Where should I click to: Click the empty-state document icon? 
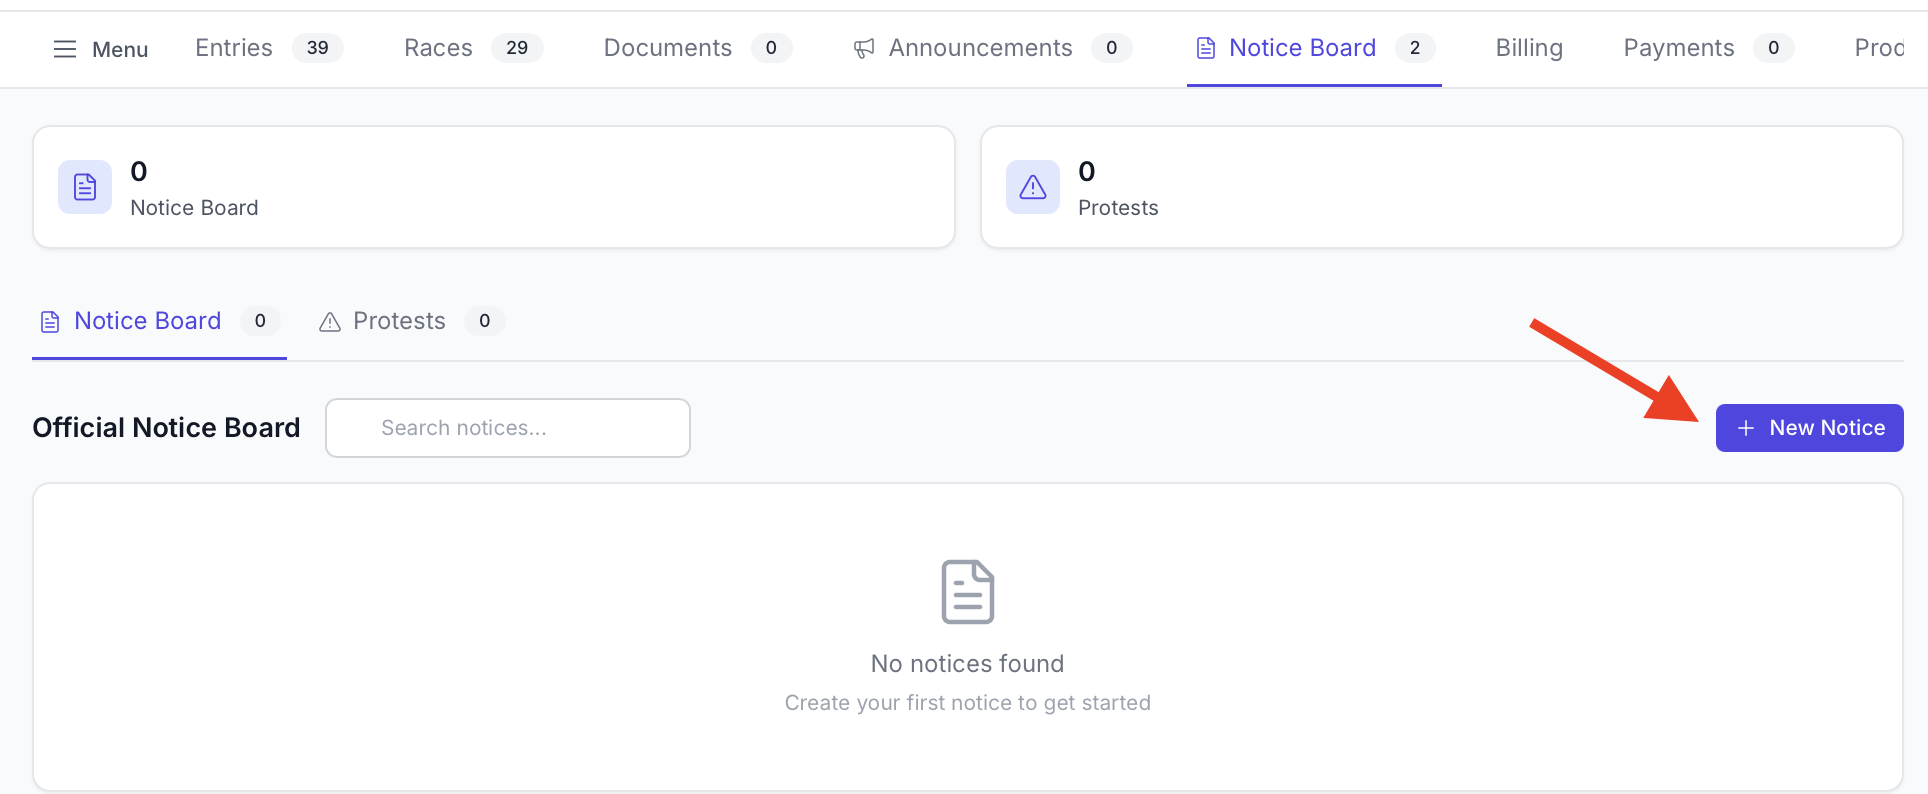967,592
